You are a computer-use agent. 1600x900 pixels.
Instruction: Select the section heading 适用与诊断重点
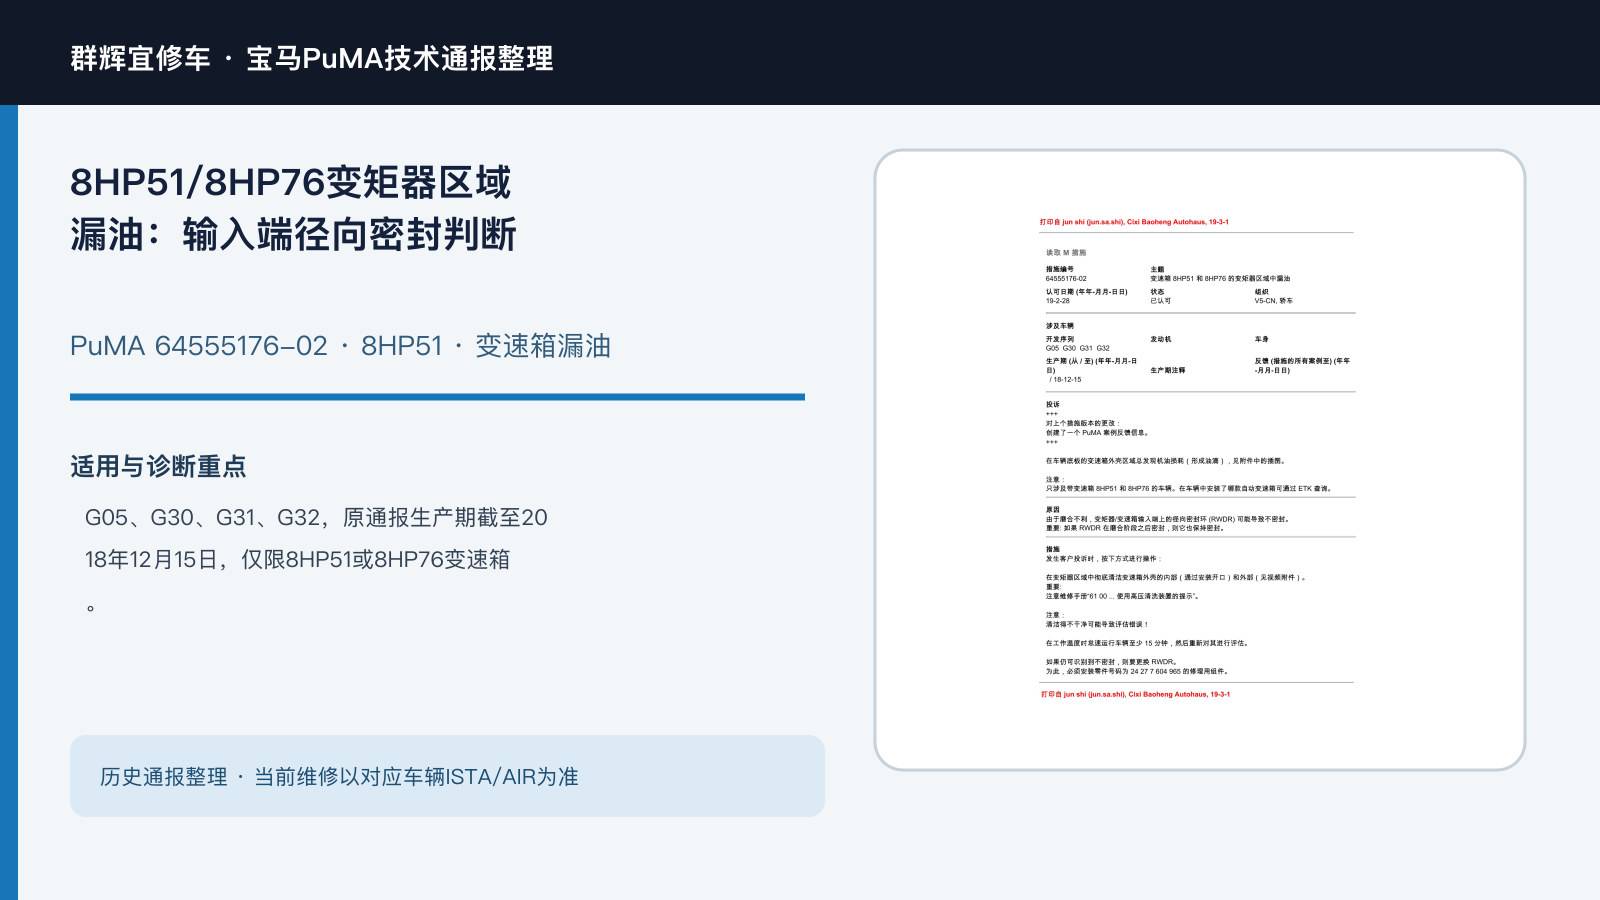click(158, 466)
